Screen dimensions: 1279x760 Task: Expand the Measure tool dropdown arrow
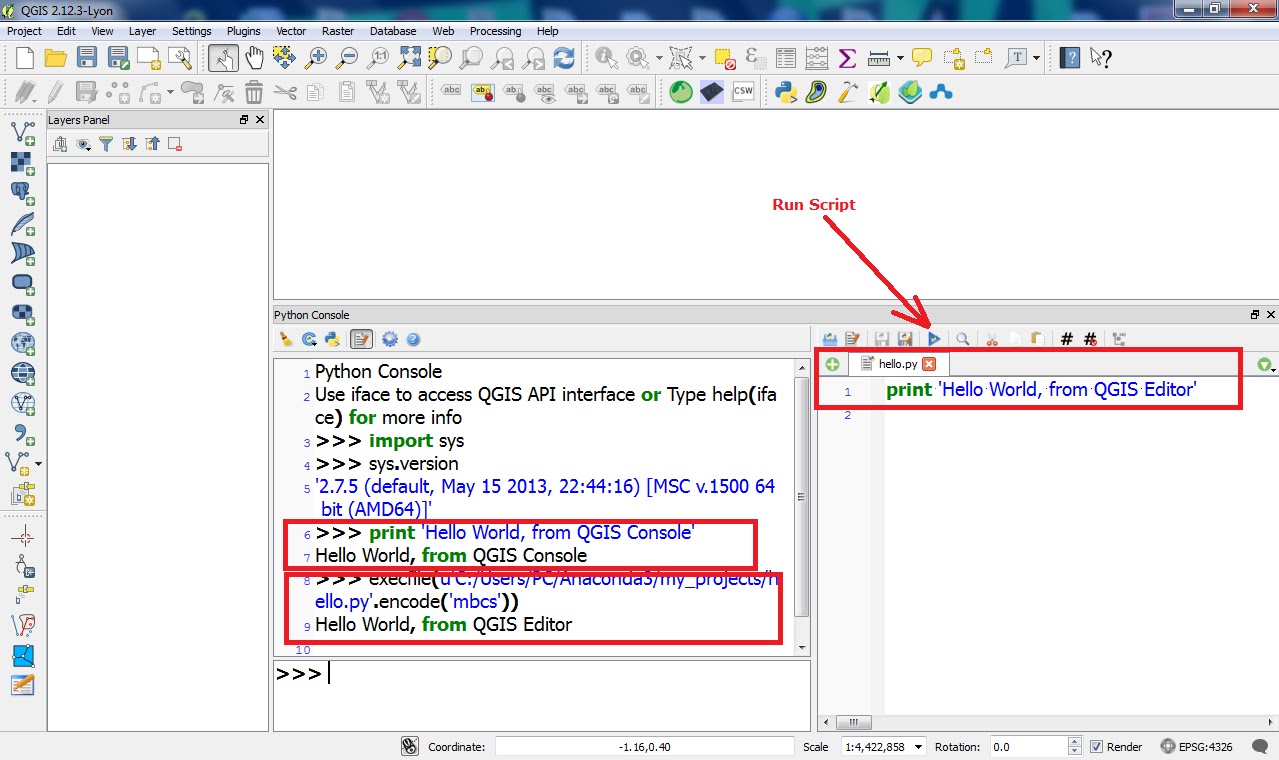coord(901,58)
